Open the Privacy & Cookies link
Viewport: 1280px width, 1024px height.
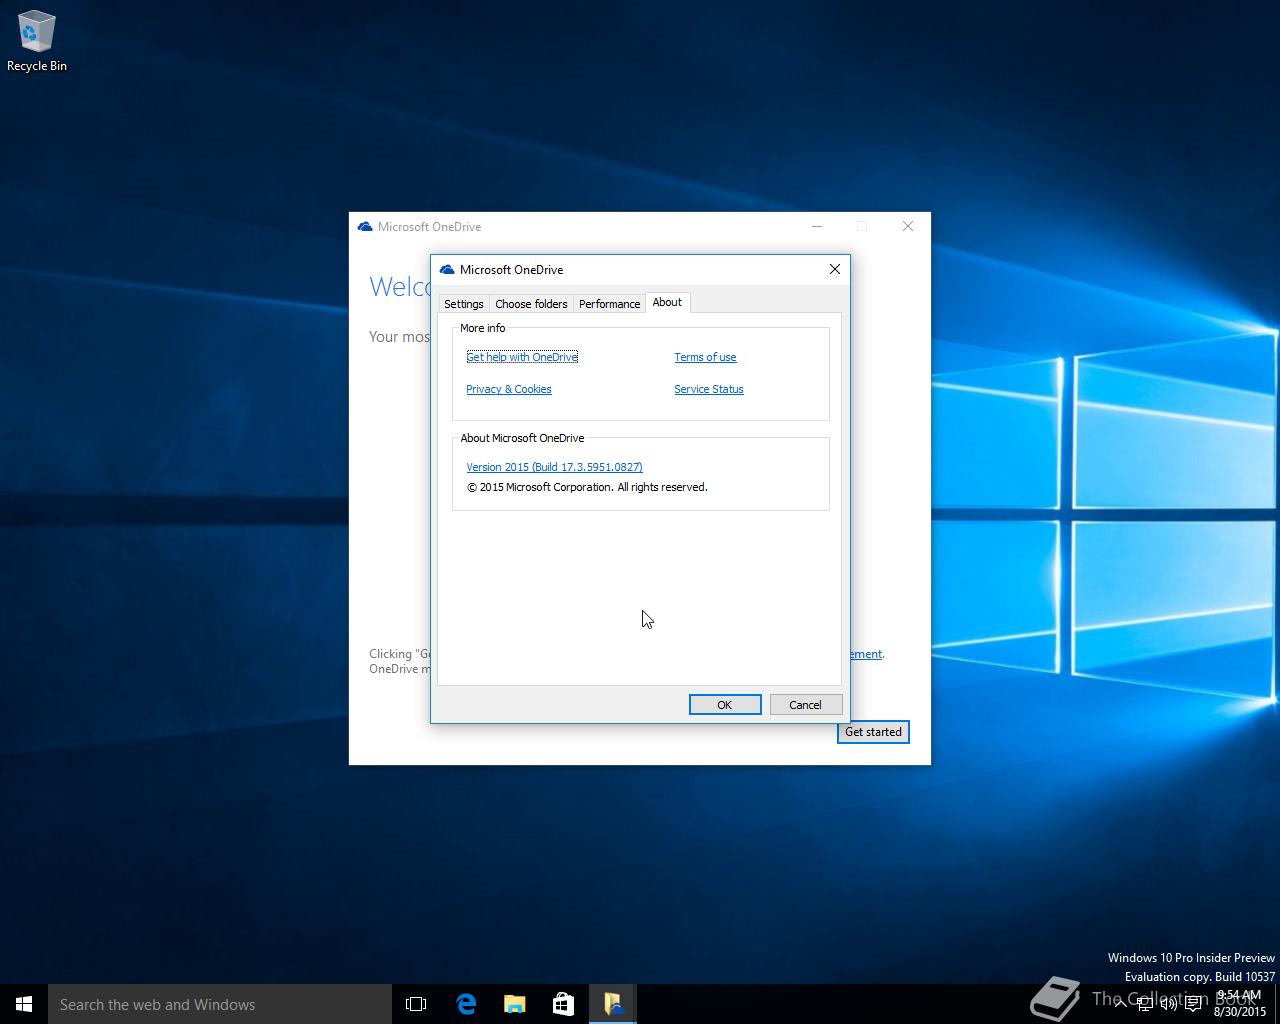[x=509, y=389]
